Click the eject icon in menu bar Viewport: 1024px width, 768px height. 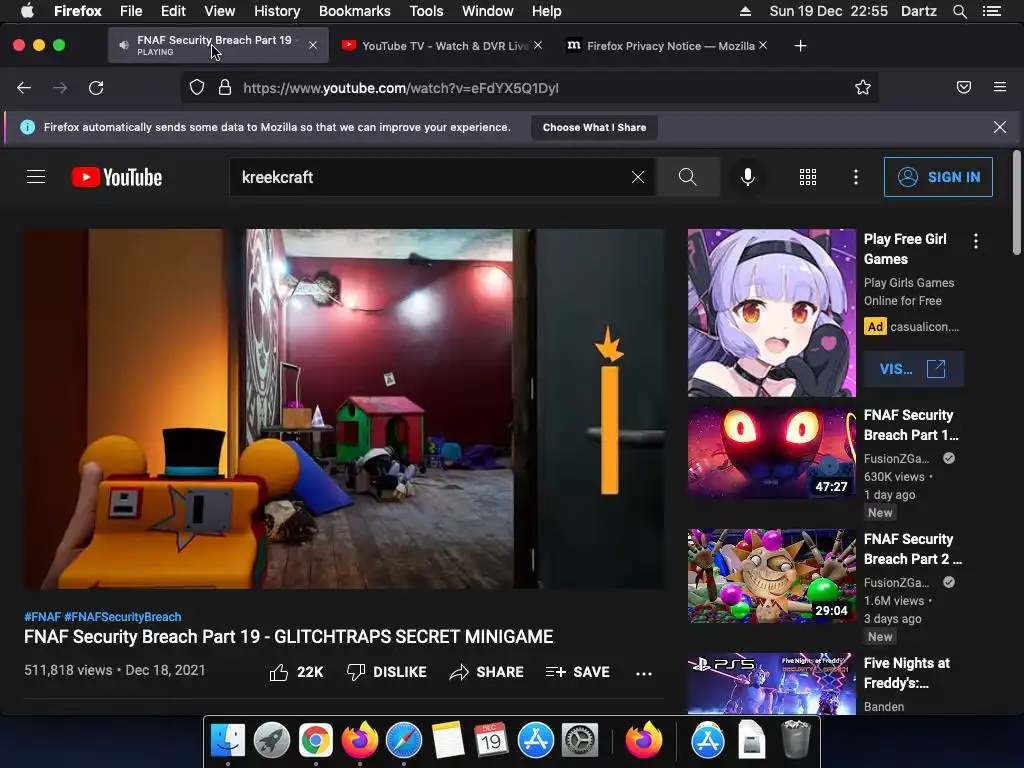pyautogui.click(x=745, y=11)
